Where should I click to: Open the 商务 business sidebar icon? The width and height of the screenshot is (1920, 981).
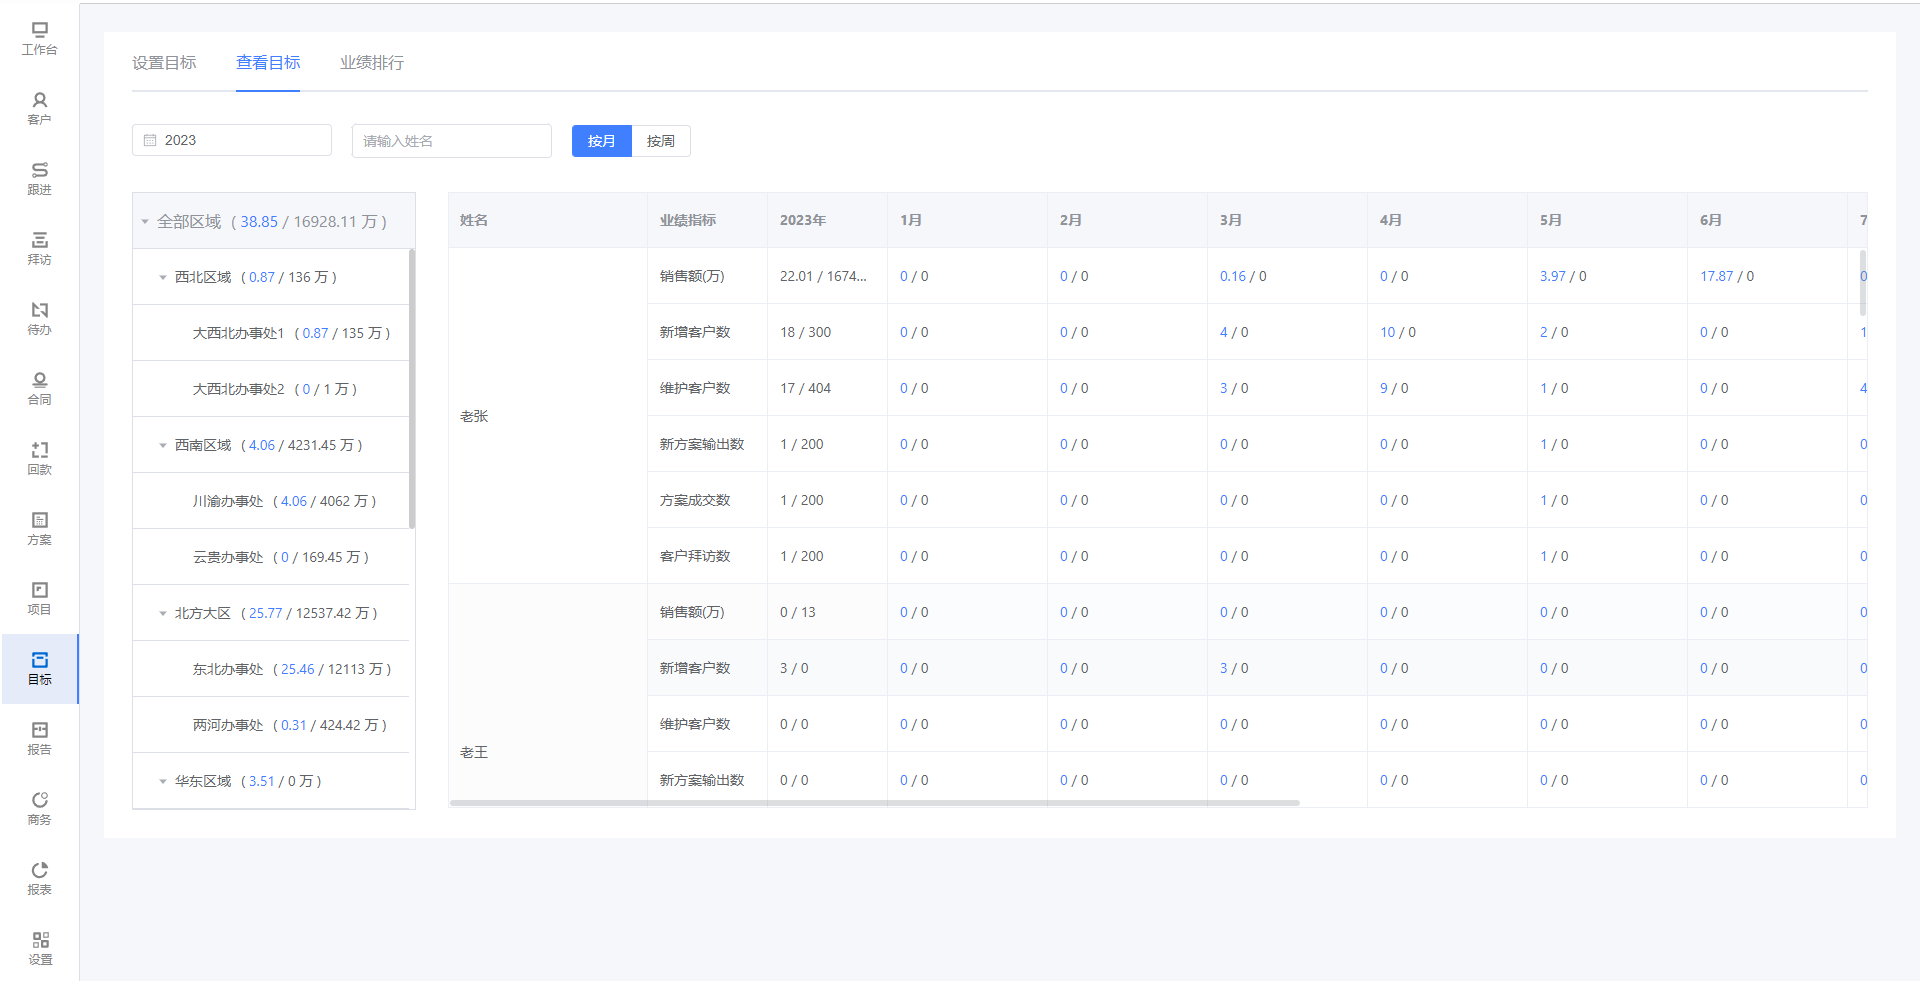pos(40,808)
